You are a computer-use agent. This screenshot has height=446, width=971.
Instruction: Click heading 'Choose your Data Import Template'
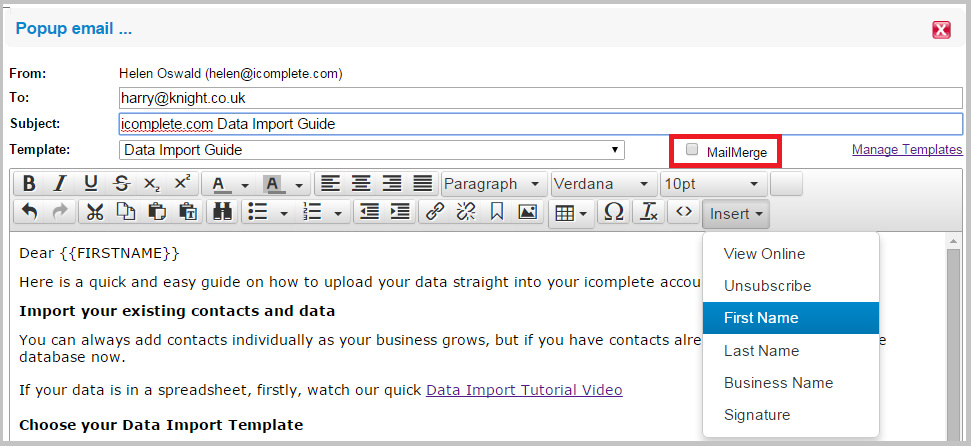point(161,426)
